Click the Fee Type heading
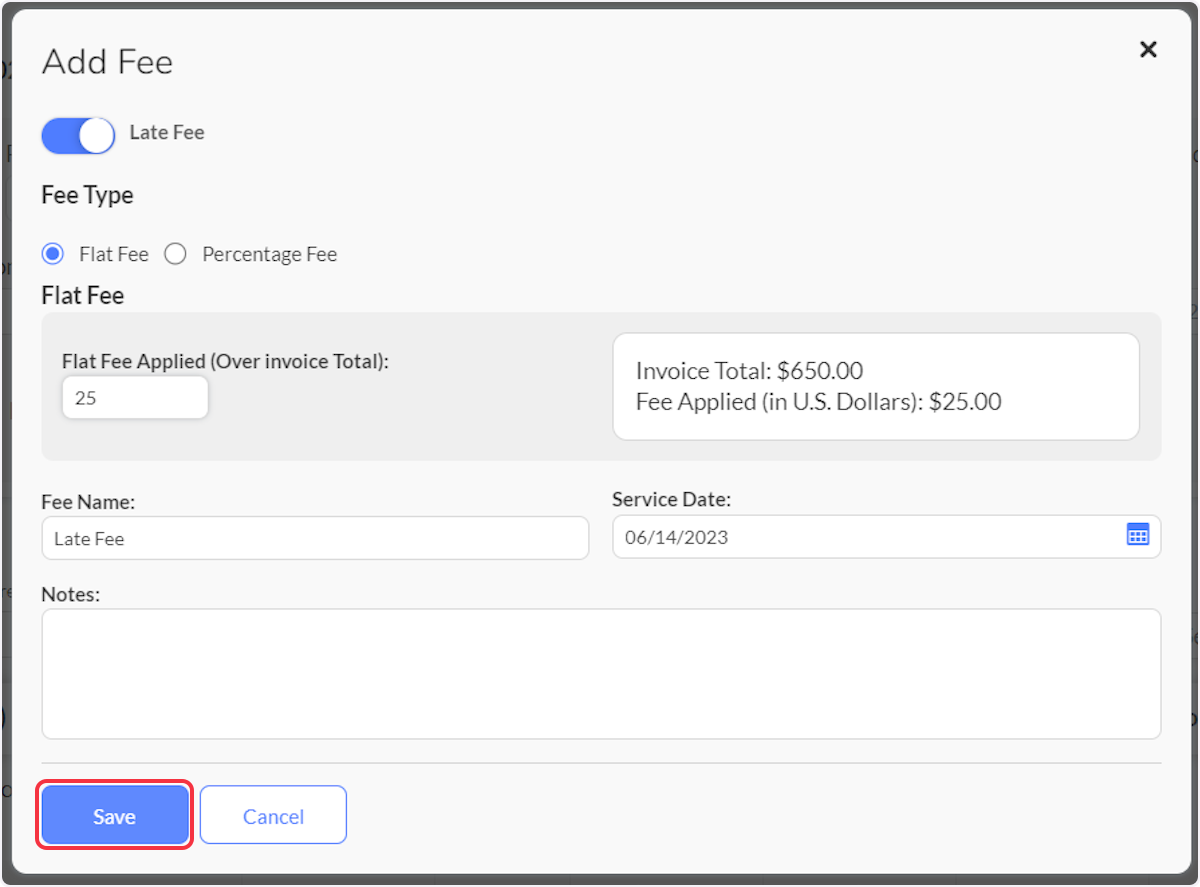The width and height of the screenshot is (1200, 887). [x=87, y=195]
